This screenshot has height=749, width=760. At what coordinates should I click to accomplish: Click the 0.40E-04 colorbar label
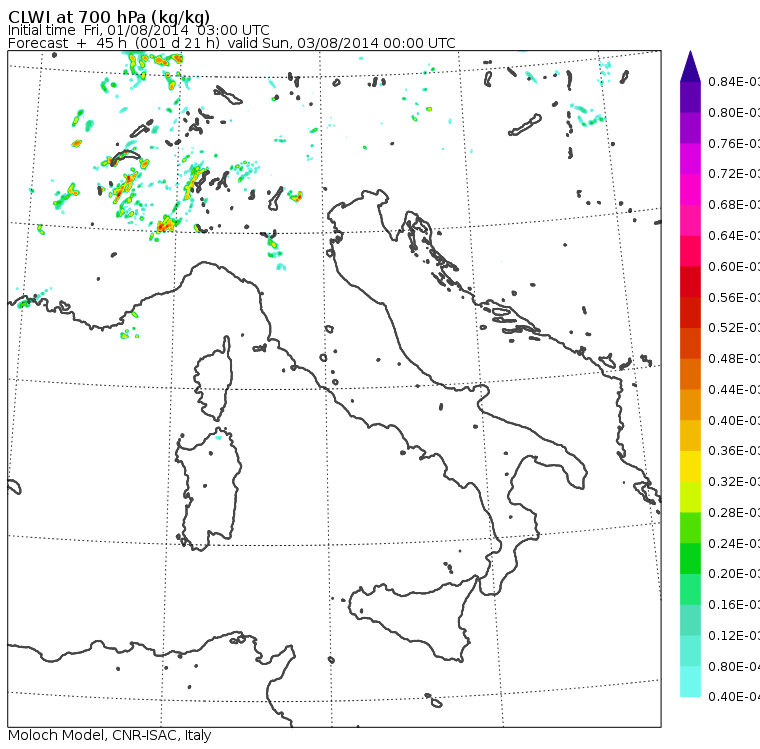tap(734, 697)
